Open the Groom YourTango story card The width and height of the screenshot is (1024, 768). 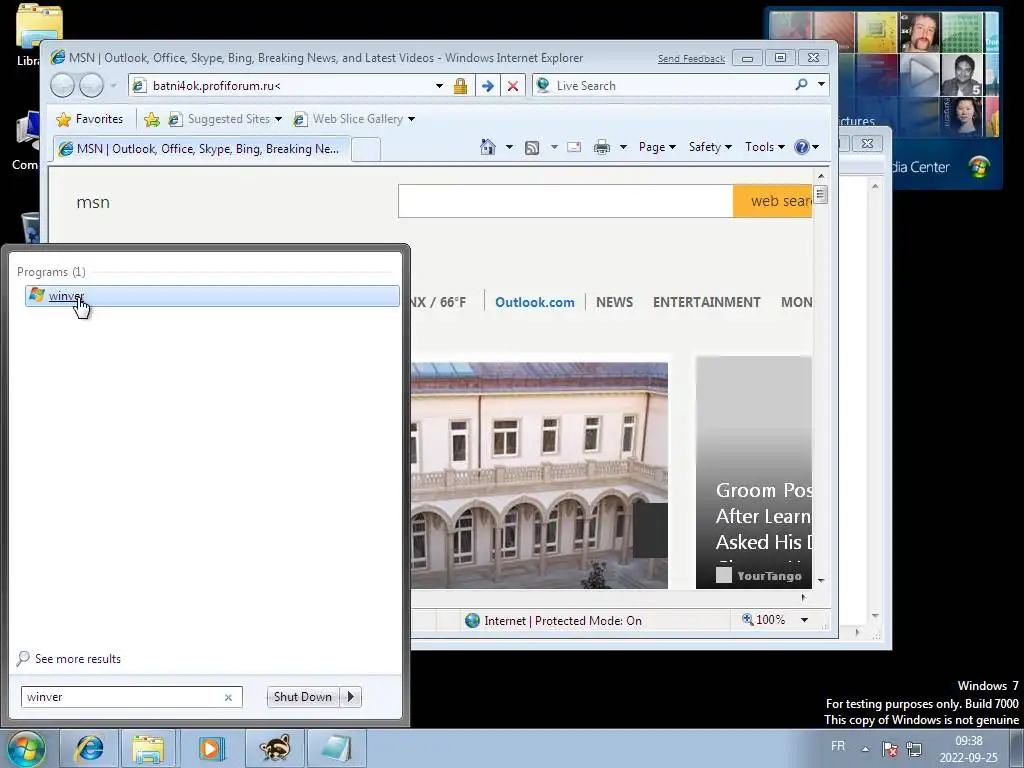(754, 472)
